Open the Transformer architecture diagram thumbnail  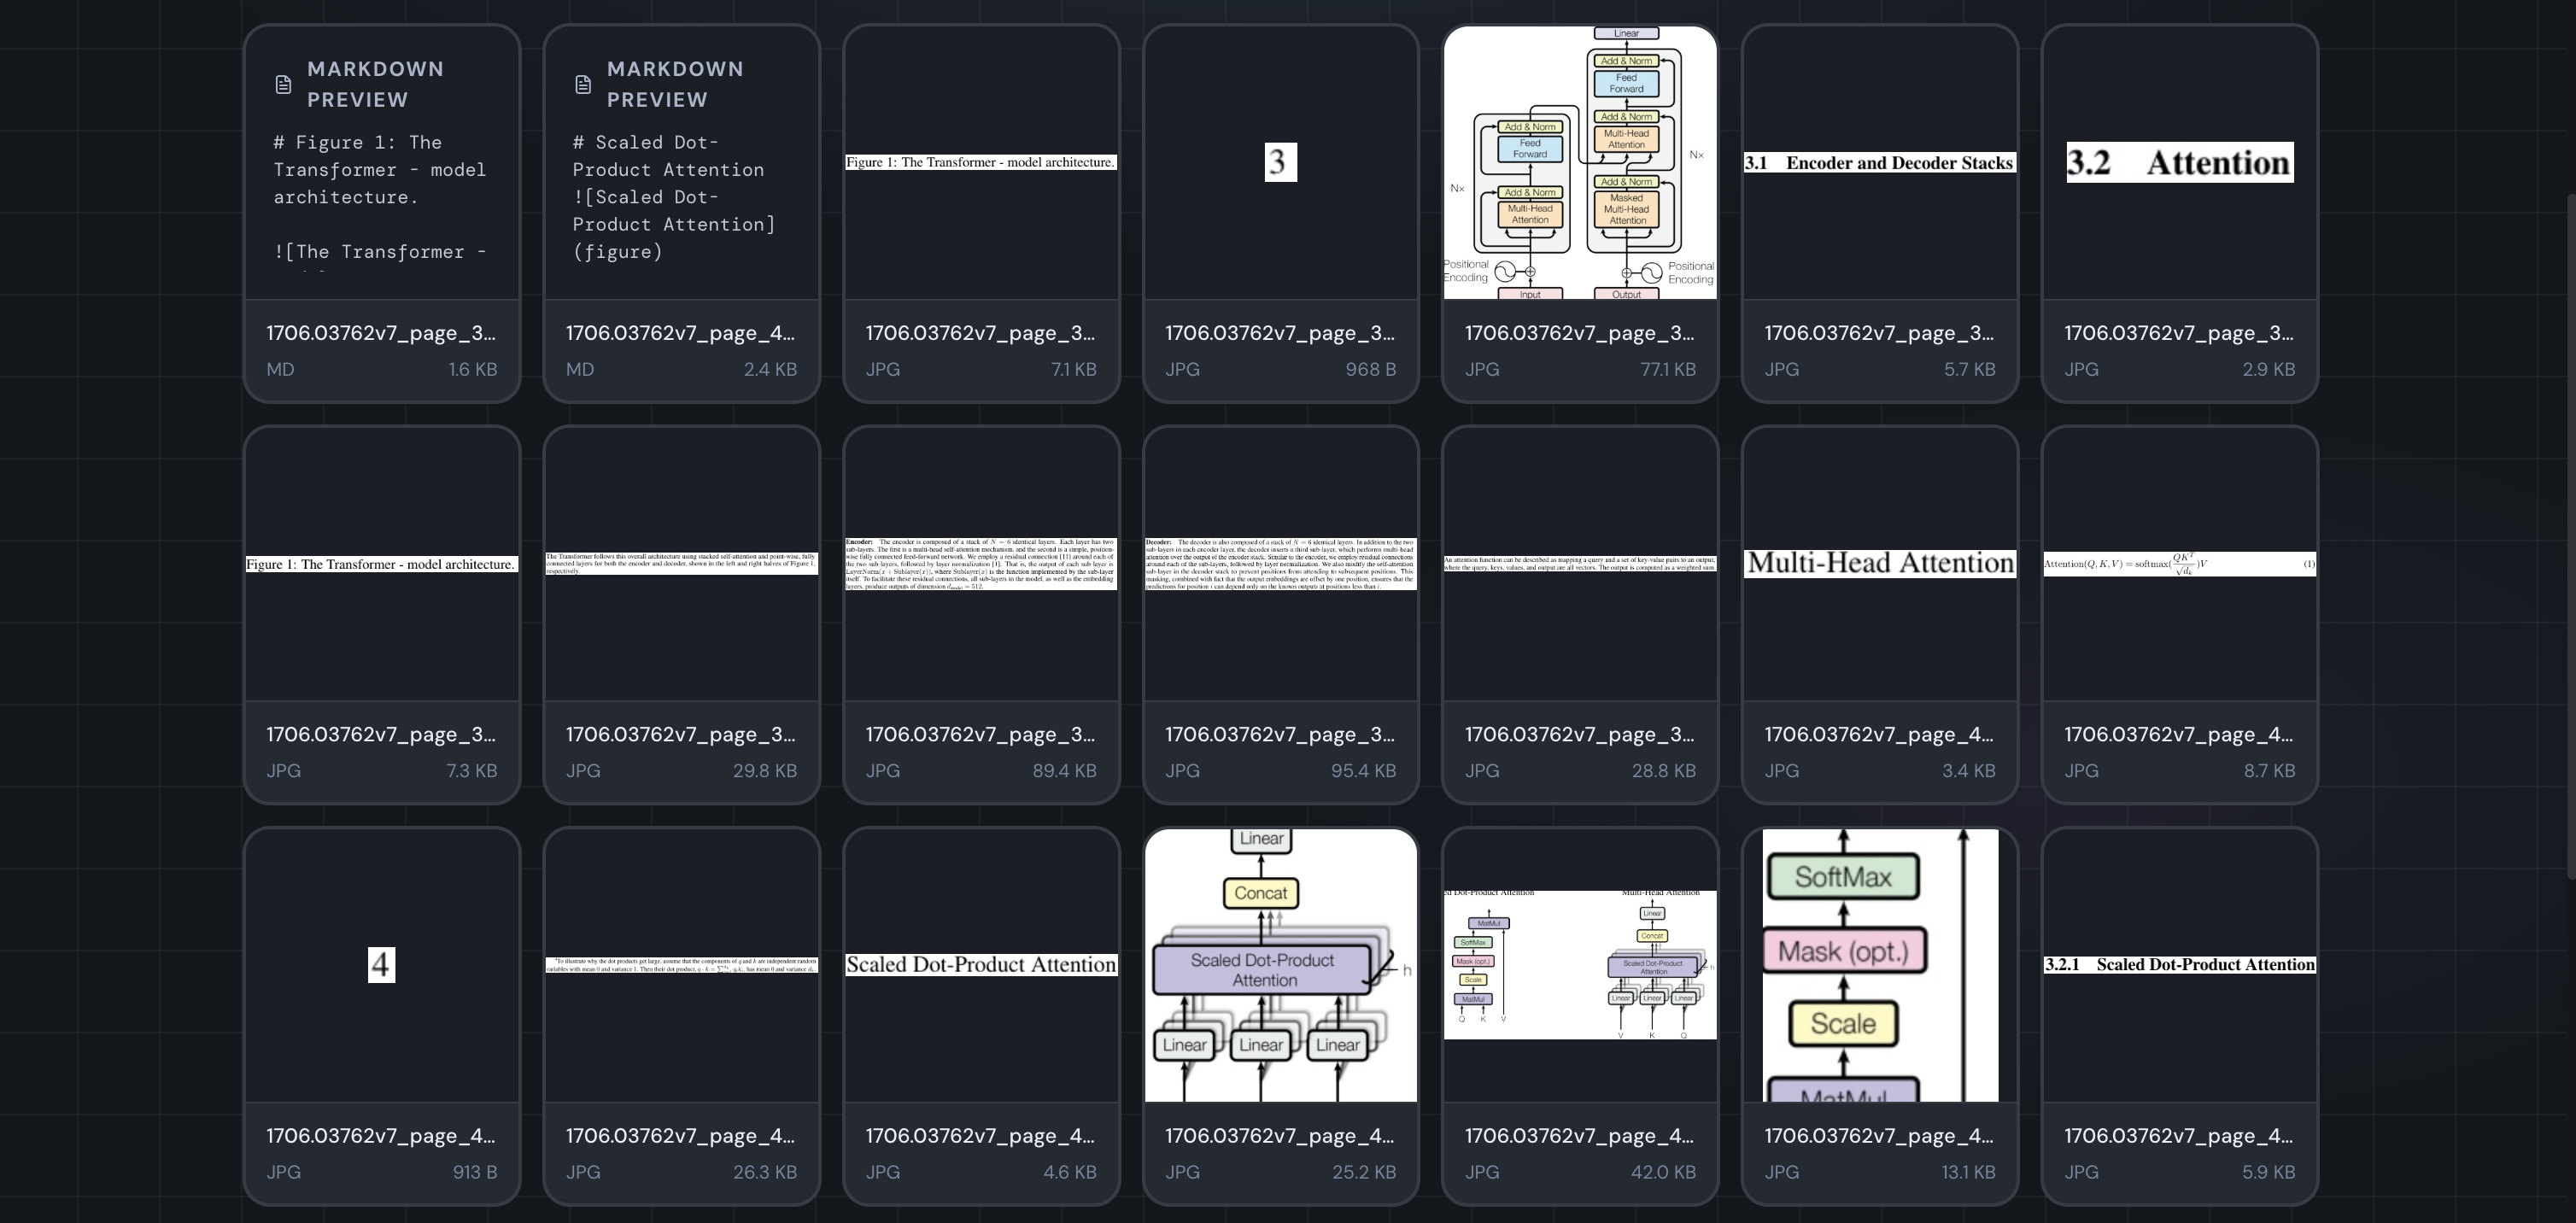[x=1580, y=163]
